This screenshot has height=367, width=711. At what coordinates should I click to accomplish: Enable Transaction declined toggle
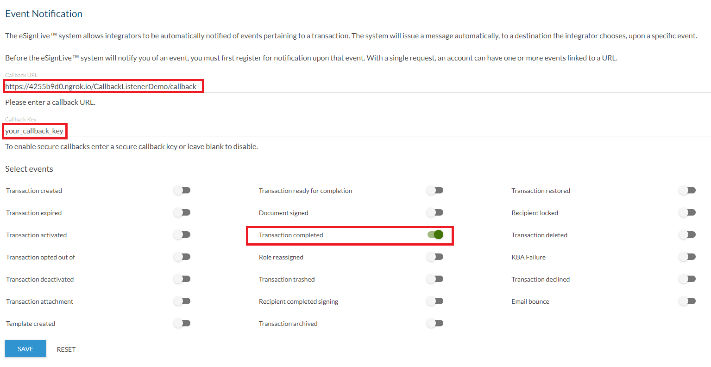pos(687,279)
